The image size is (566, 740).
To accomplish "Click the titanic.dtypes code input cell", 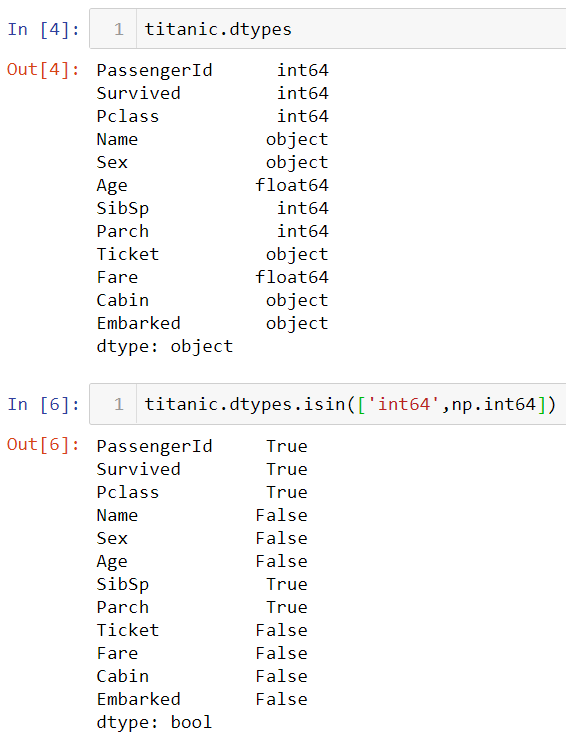I will 328,29.
